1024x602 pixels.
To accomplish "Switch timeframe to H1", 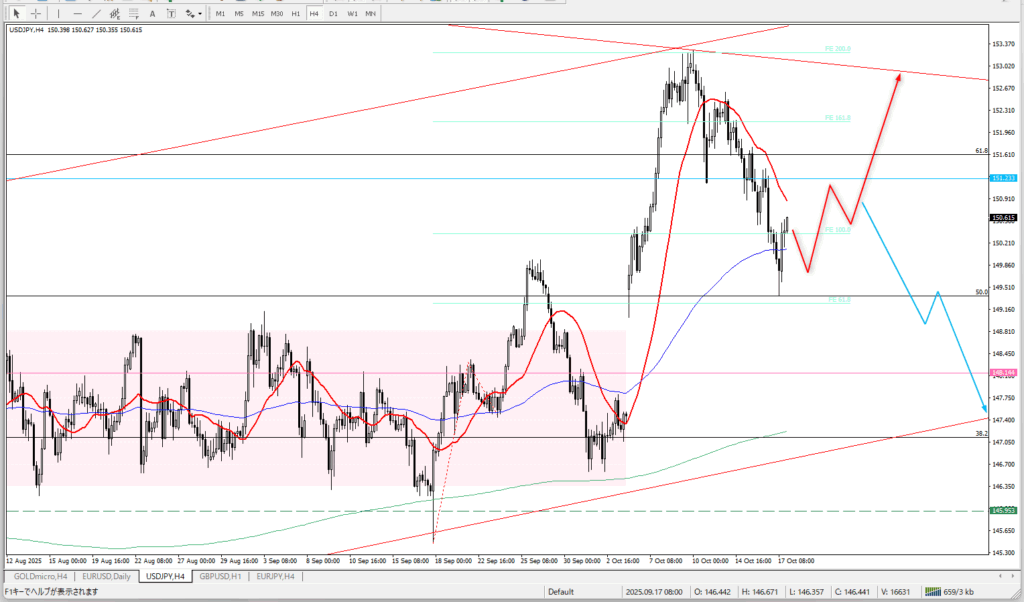I will pos(295,13).
